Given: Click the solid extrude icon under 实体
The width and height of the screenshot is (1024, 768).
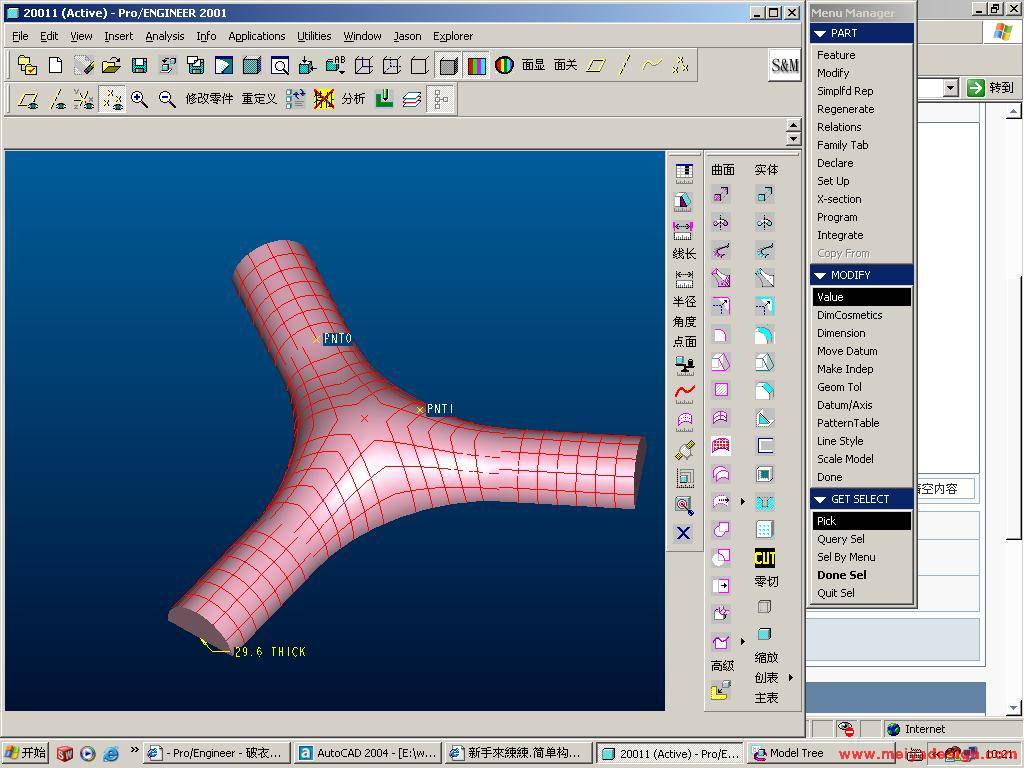Looking at the screenshot, I should (x=765, y=194).
